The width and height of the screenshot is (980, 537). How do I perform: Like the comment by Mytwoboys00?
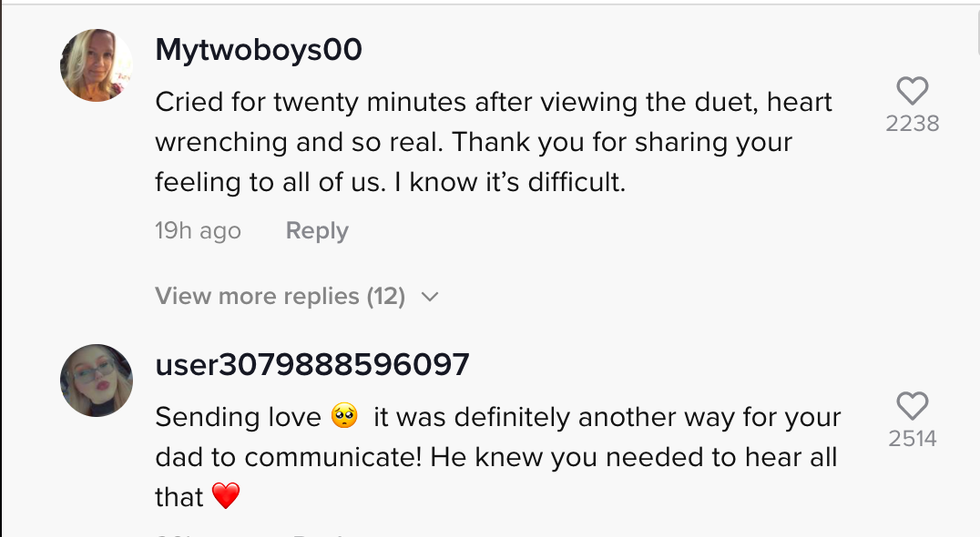pyautogui.click(x=912, y=92)
